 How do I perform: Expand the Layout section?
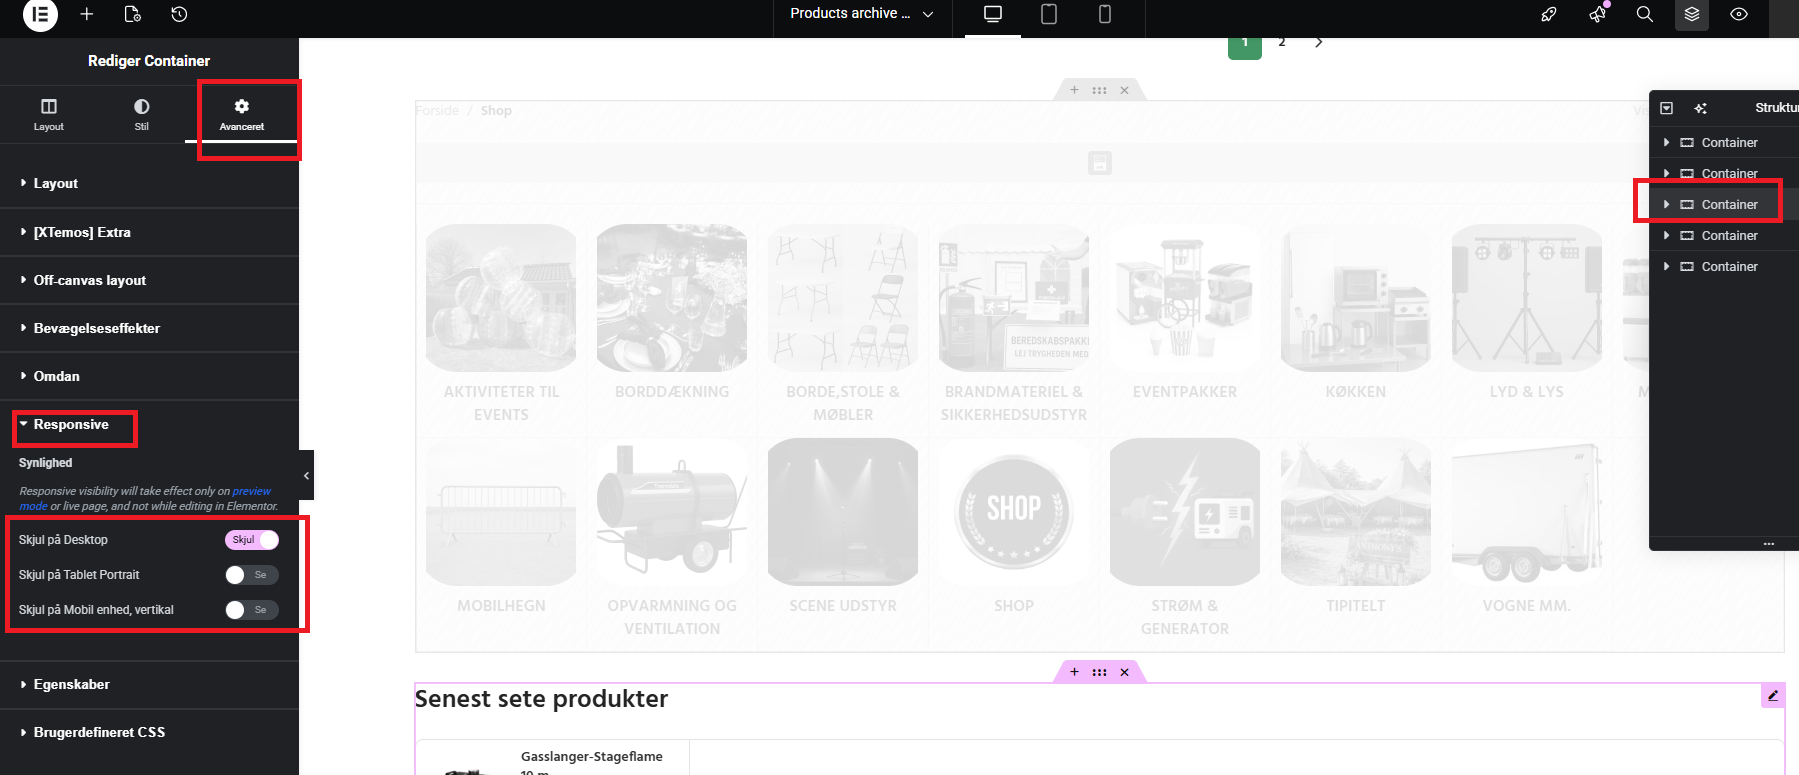(x=149, y=184)
